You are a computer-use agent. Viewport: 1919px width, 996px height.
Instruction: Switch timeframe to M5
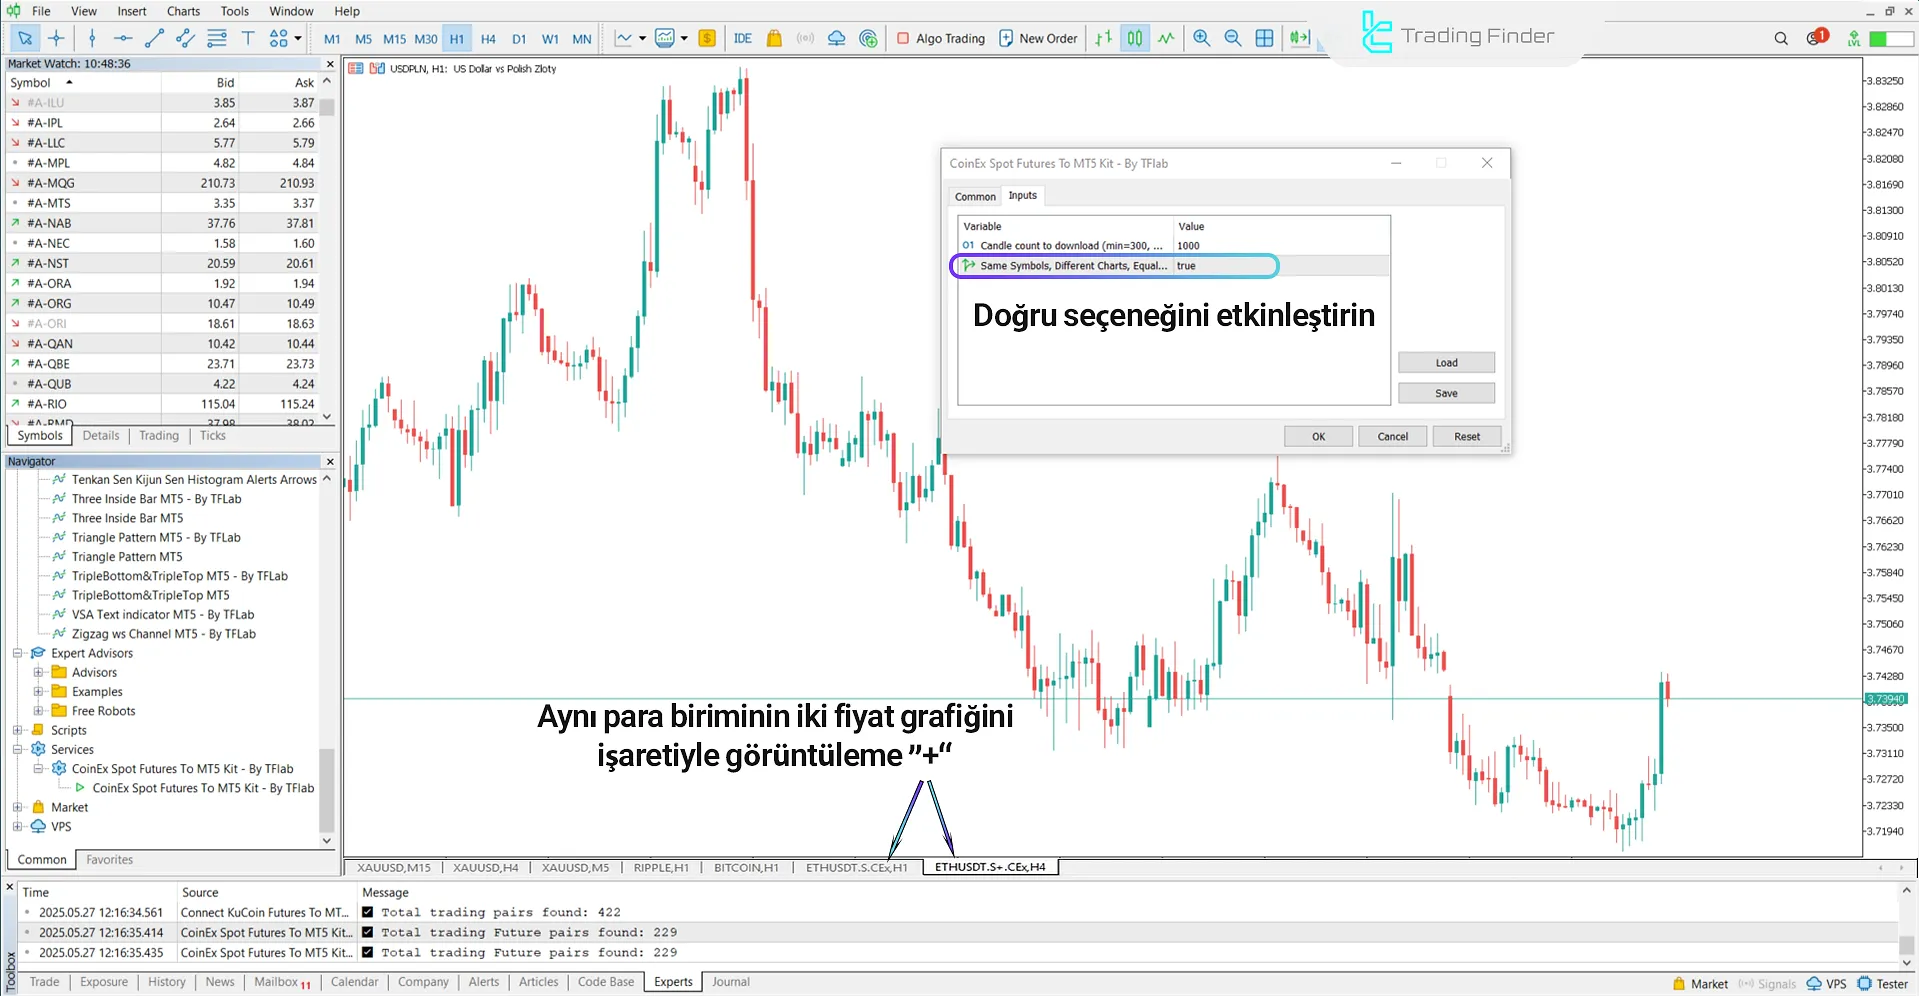363,39
